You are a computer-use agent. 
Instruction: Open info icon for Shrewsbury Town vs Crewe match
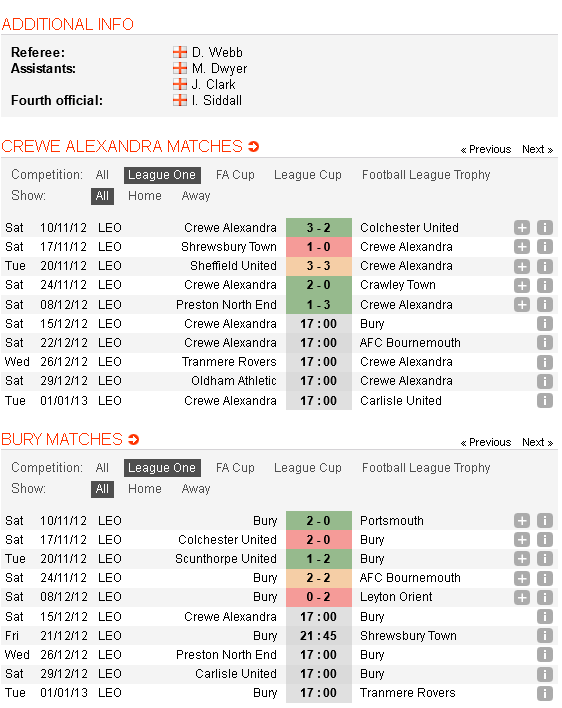coord(545,247)
